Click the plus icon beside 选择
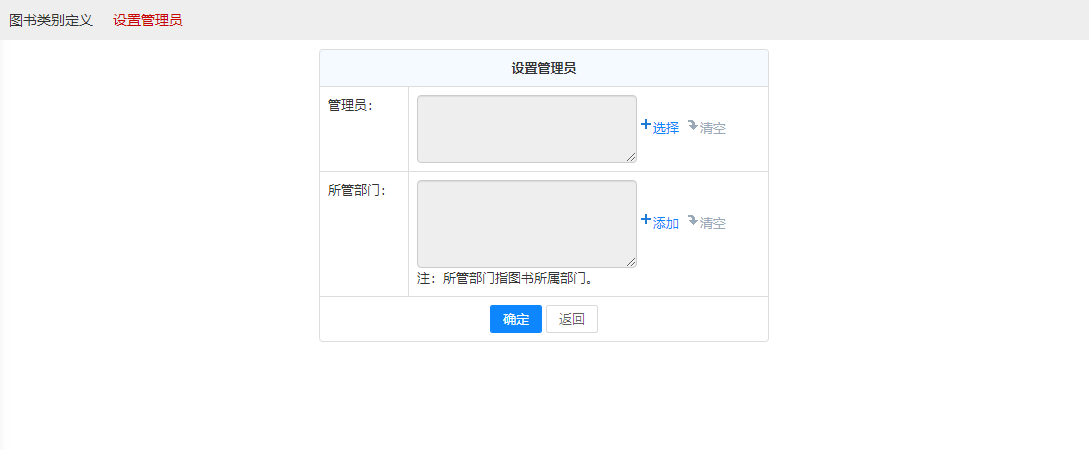This screenshot has height=450, width=1089. 645,125
